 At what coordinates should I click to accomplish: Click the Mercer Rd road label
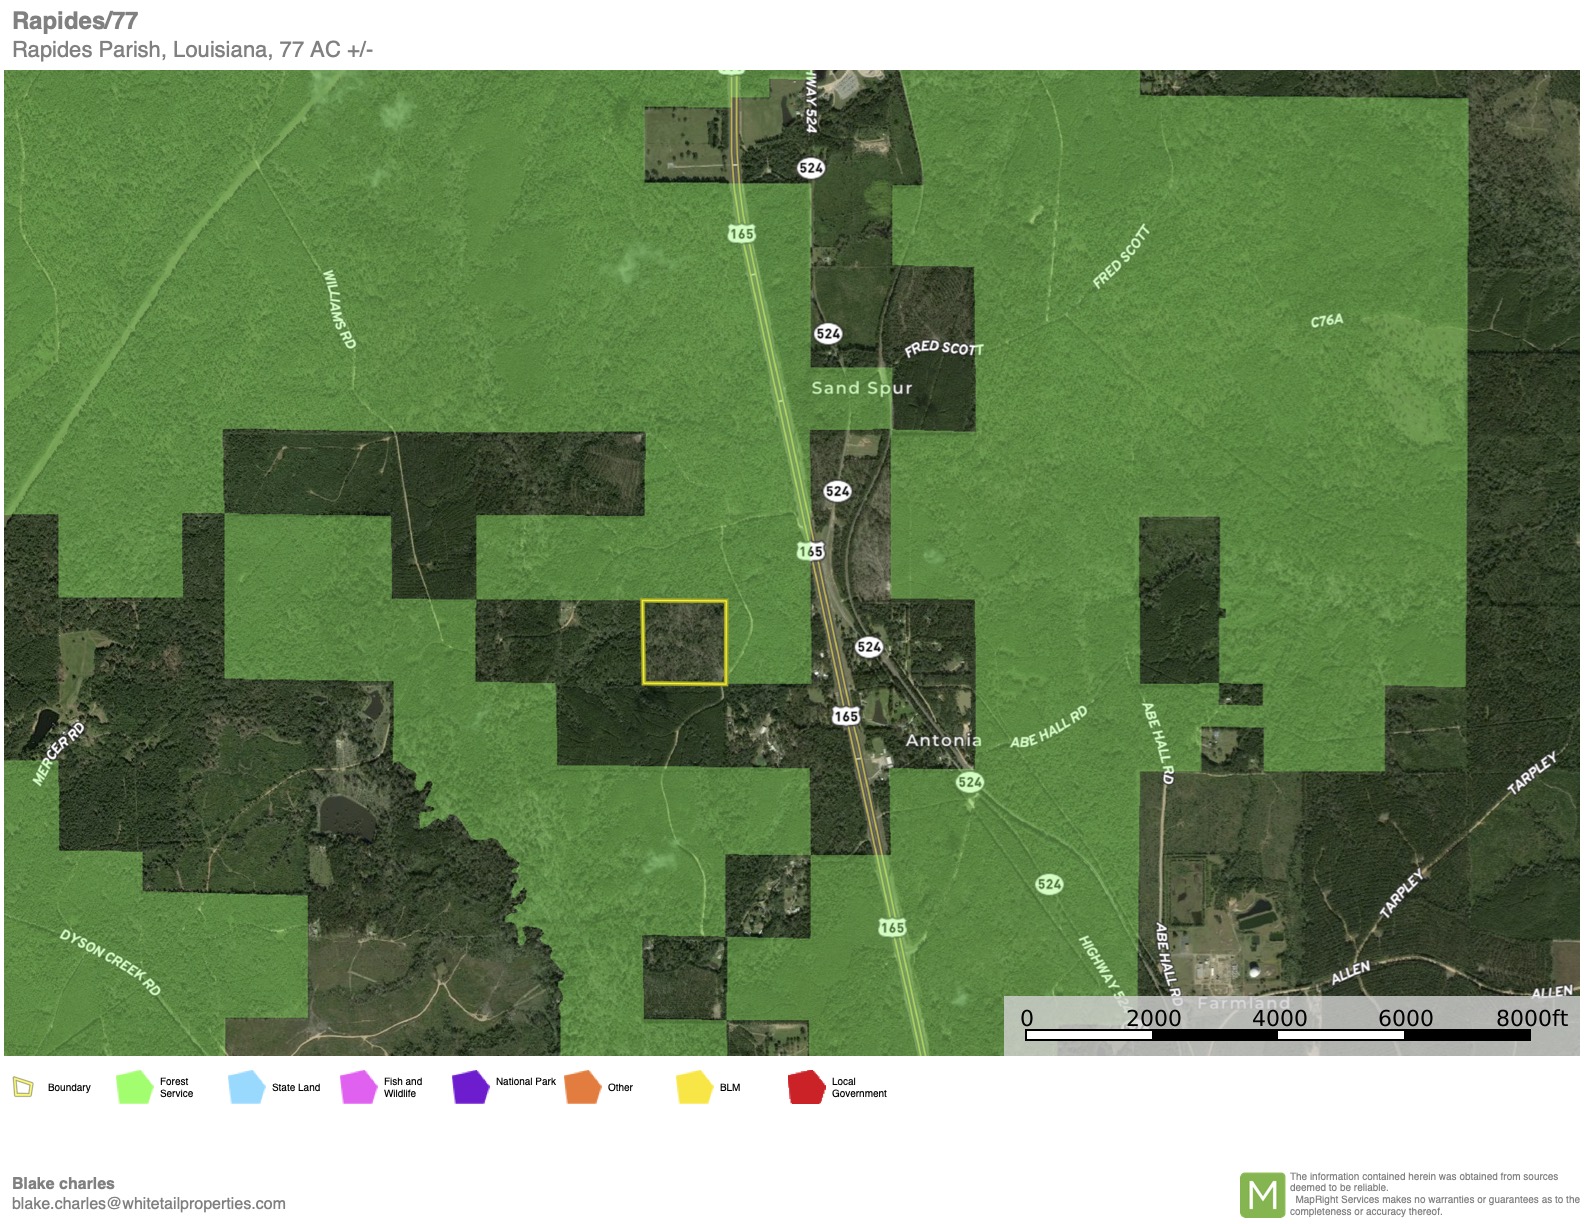(x=59, y=753)
